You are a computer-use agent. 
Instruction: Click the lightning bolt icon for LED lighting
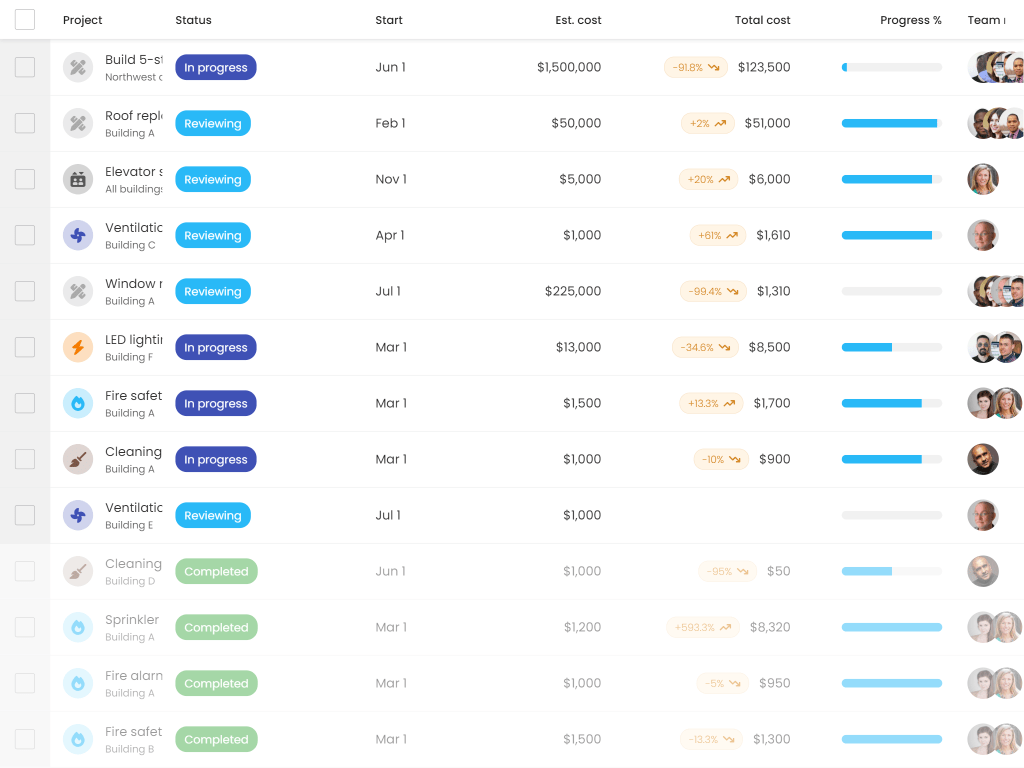tap(78, 348)
